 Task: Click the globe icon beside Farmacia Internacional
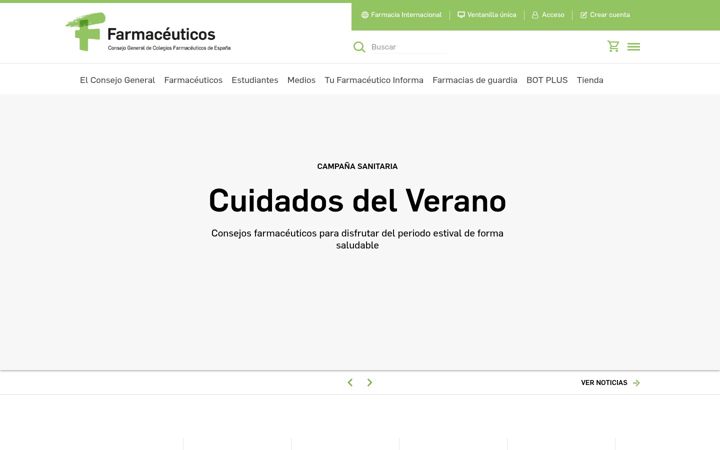click(365, 15)
